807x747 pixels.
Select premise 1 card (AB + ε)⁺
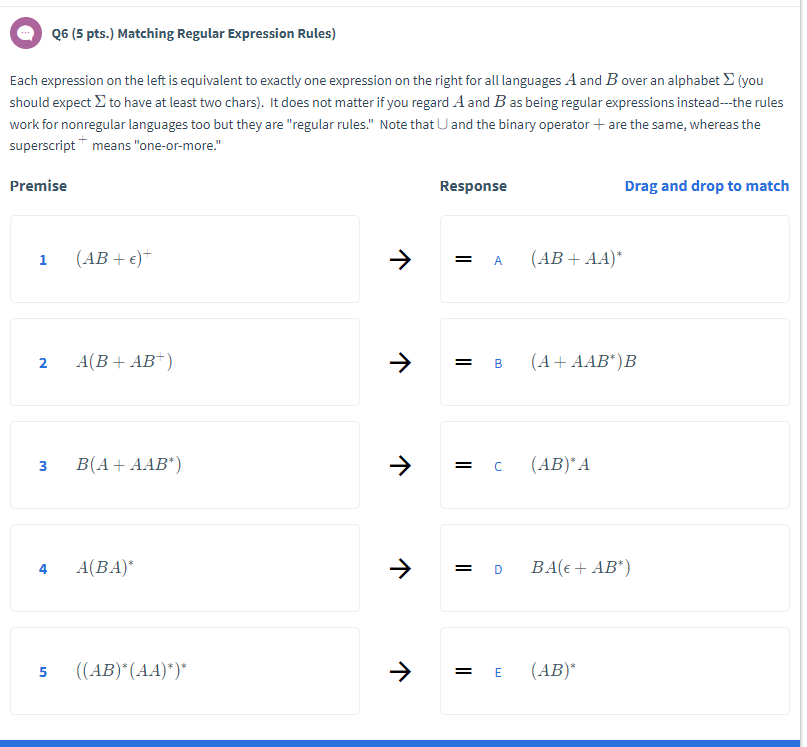pos(185,259)
